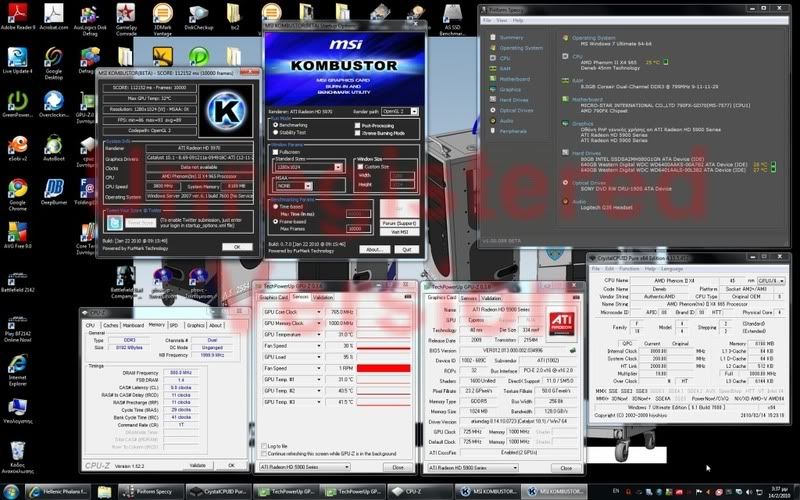Open the bc2 folder on desktop

click(x=235, y=16)
